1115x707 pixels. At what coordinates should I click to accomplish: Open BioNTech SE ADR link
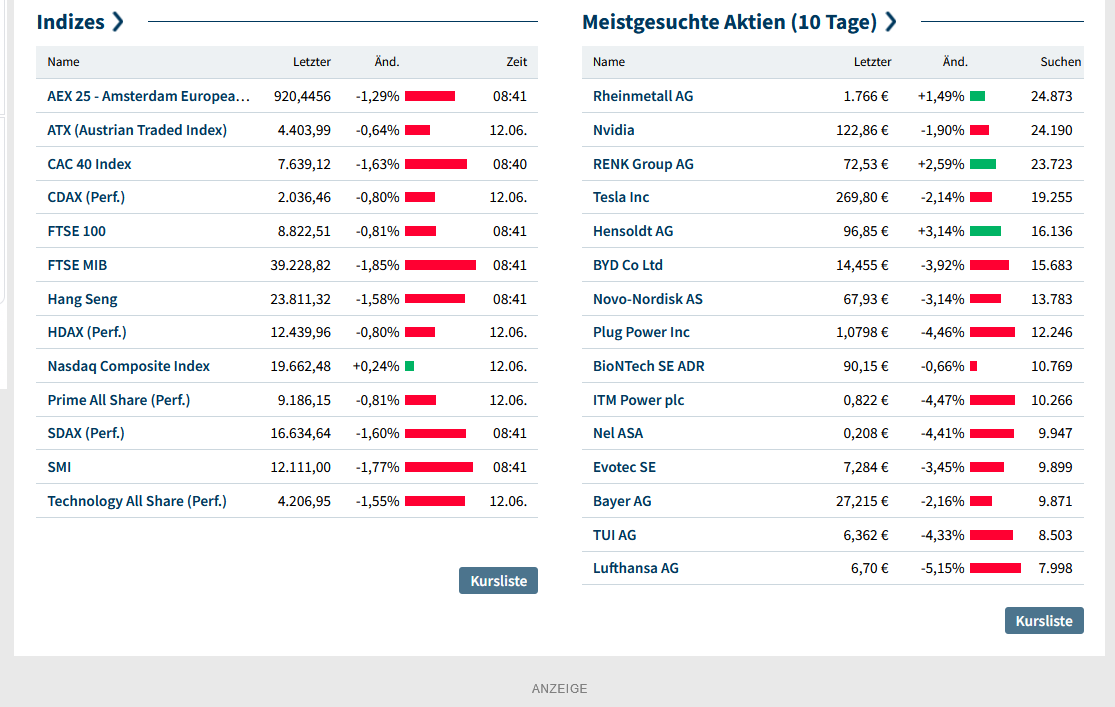tap(649, 366)
